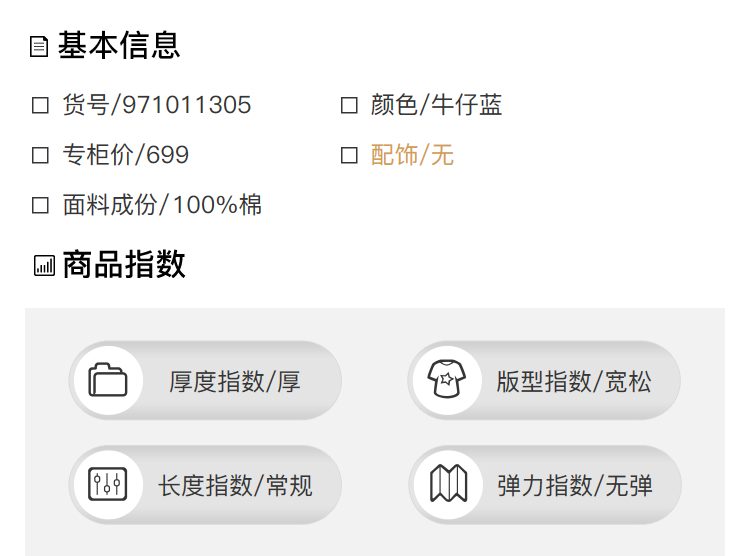Select the 基本信息 section heading
The height and width of the screenshot is (556, 750).
click(x=119, y=46)
